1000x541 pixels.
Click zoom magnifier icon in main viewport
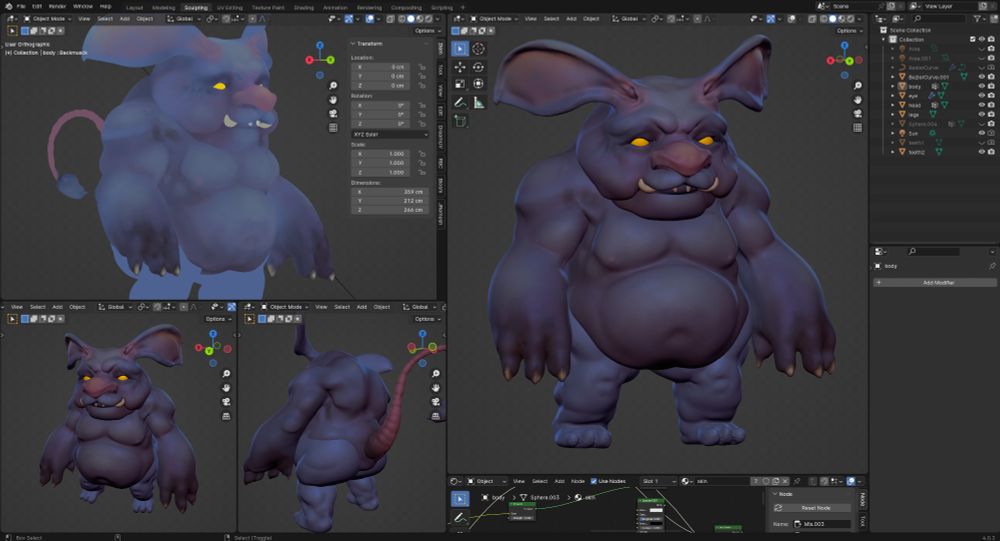[858, 85]
